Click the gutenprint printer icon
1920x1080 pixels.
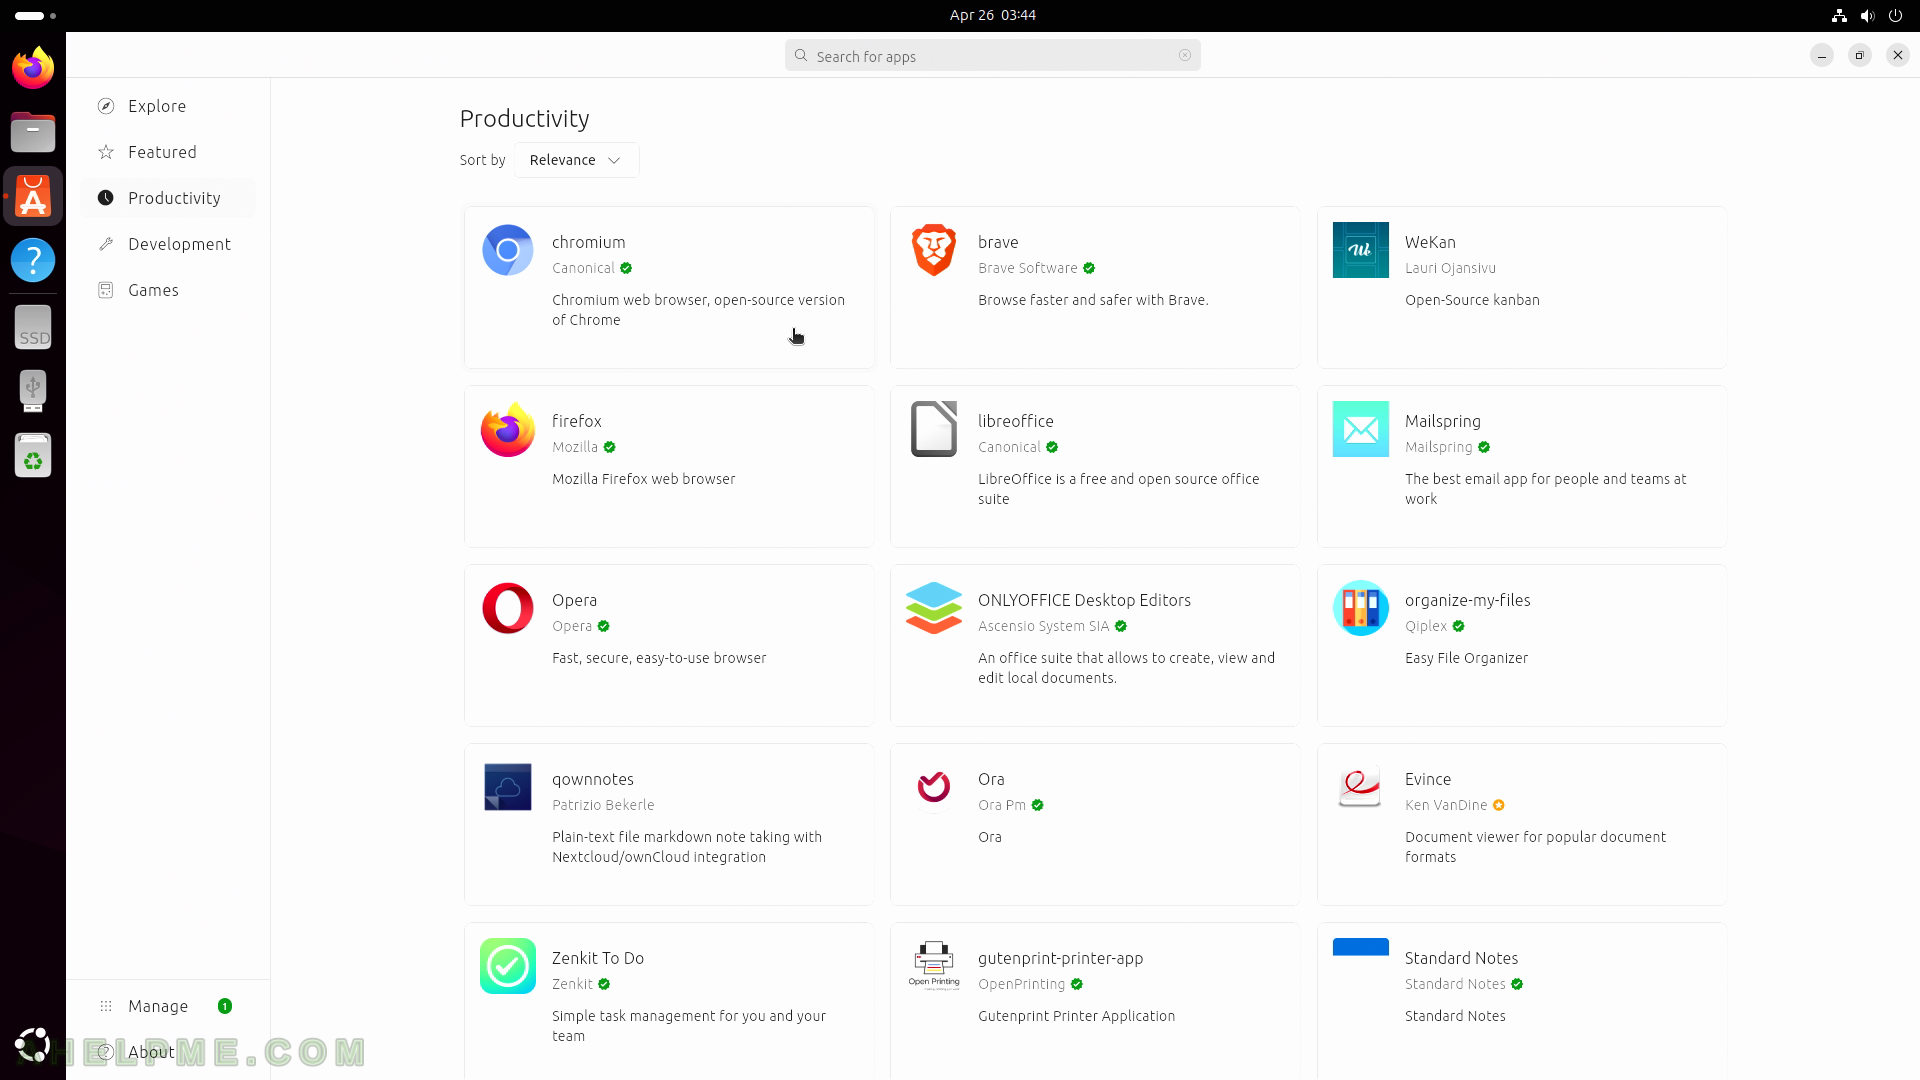934,966
